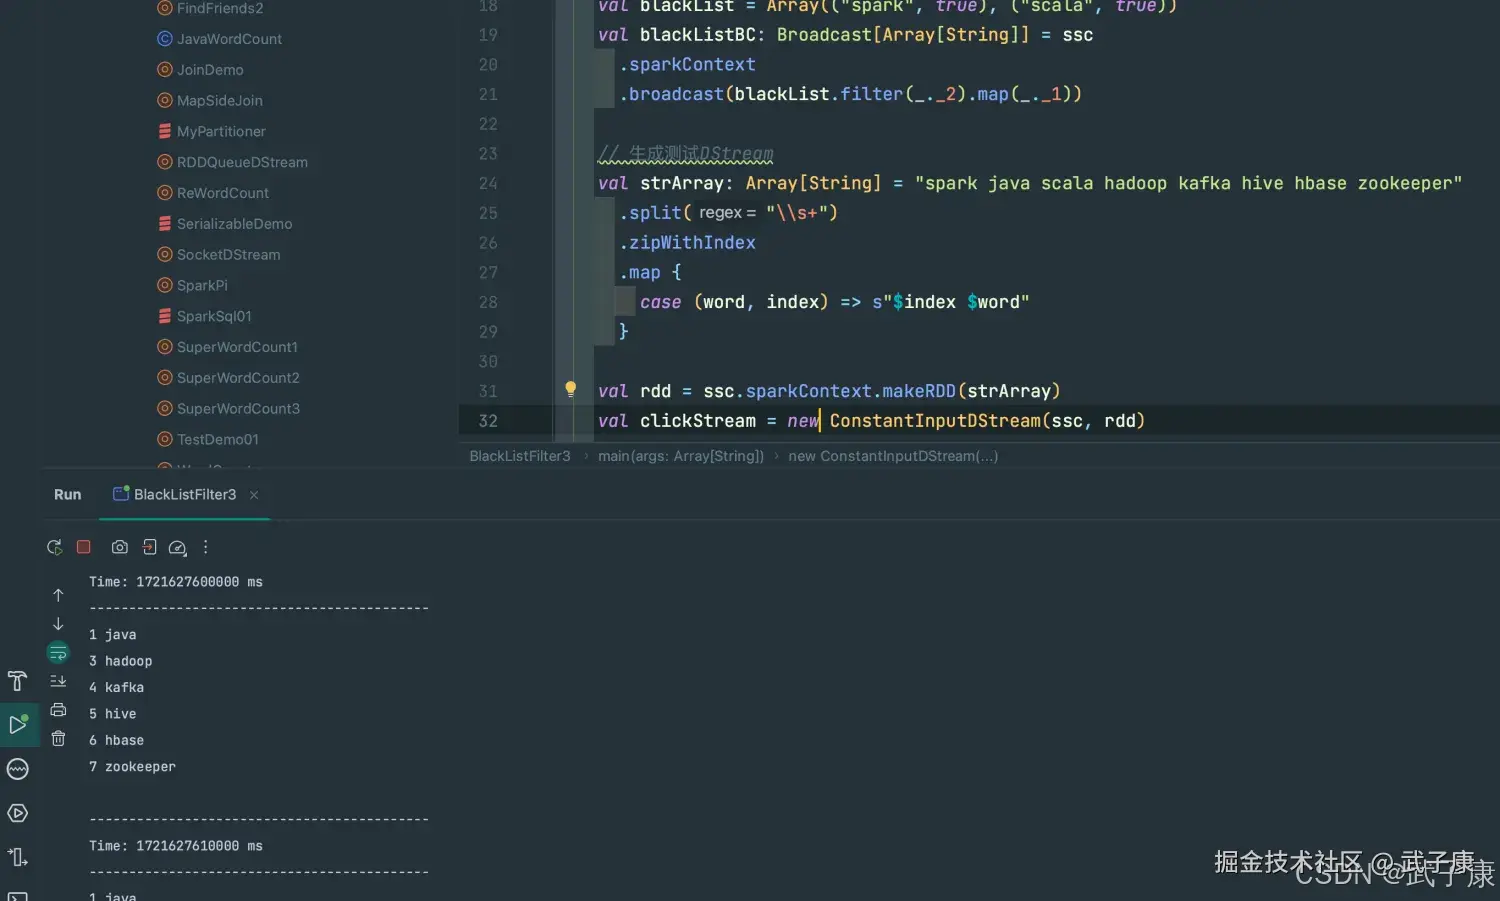Click the exit icon with red arrow
The image size is (1500, 901).
[149, 547]
